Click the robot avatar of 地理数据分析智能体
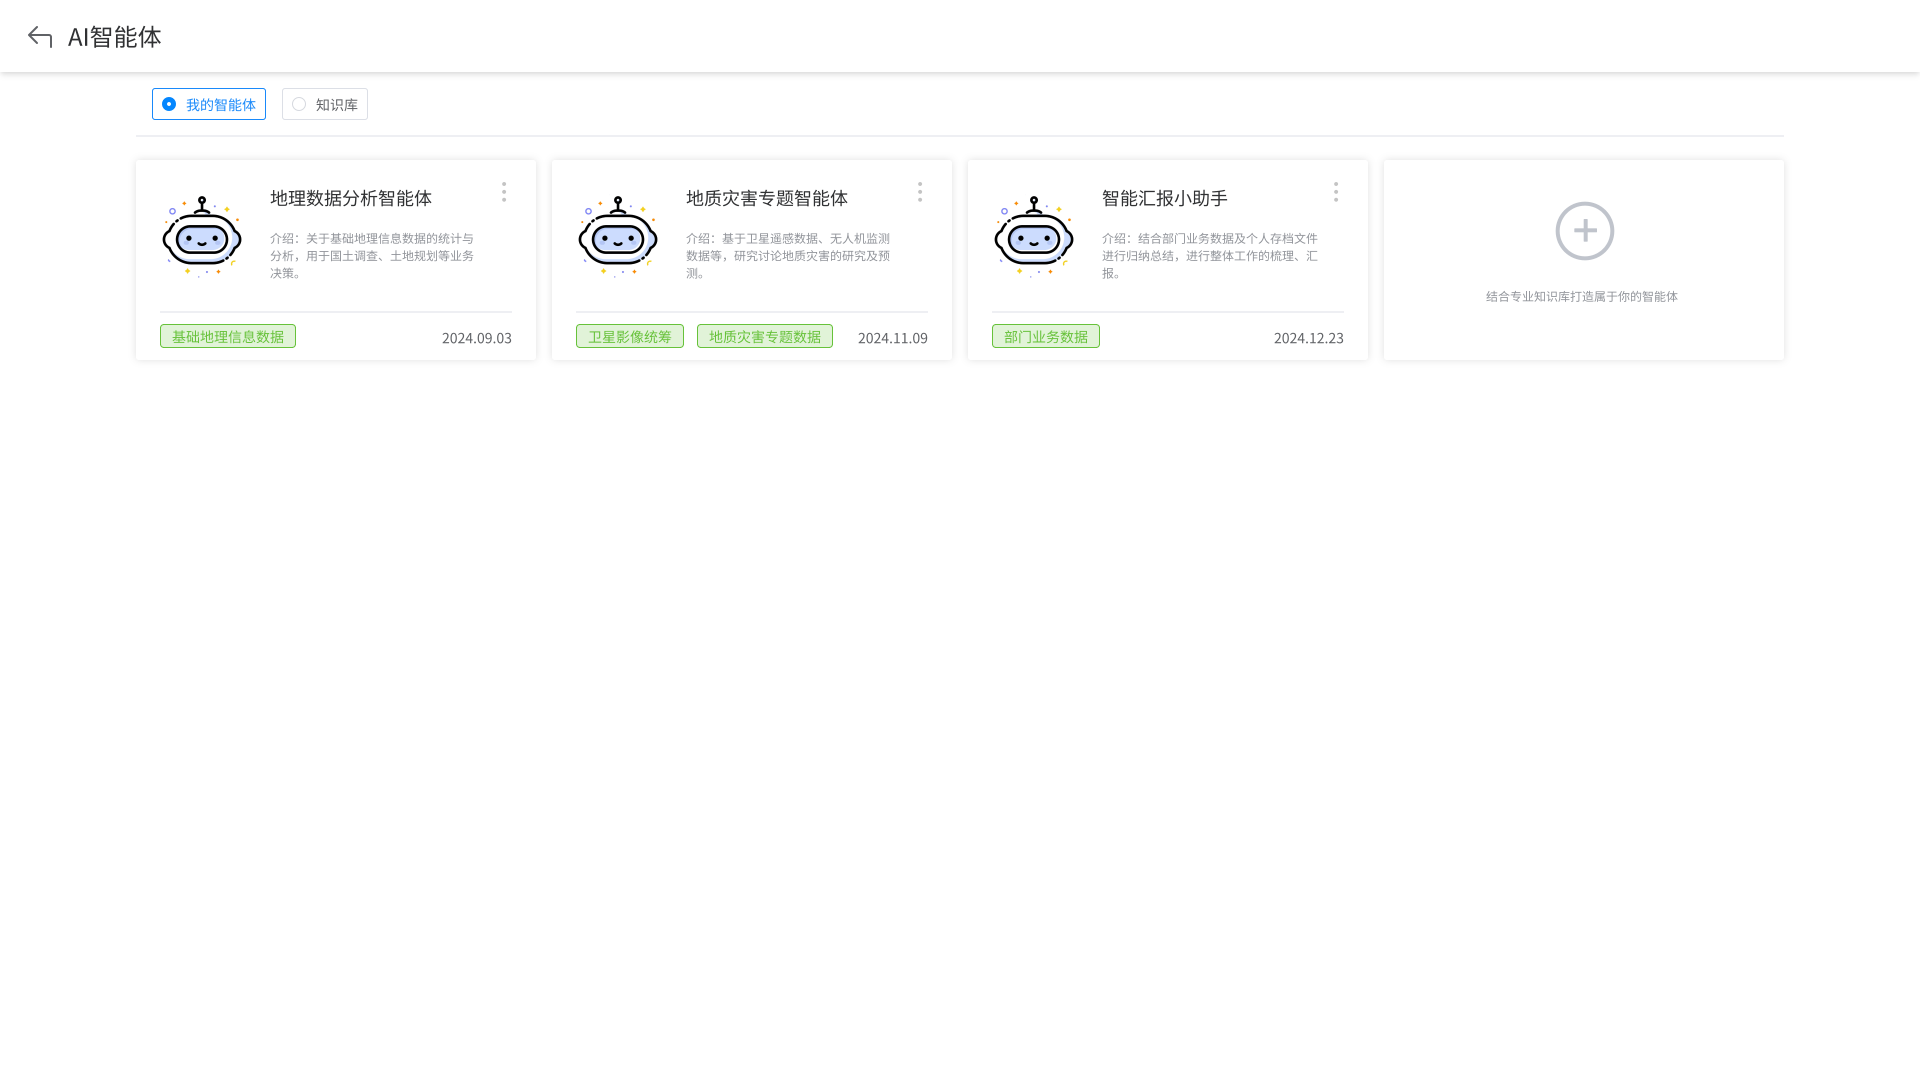 point(202,237)
